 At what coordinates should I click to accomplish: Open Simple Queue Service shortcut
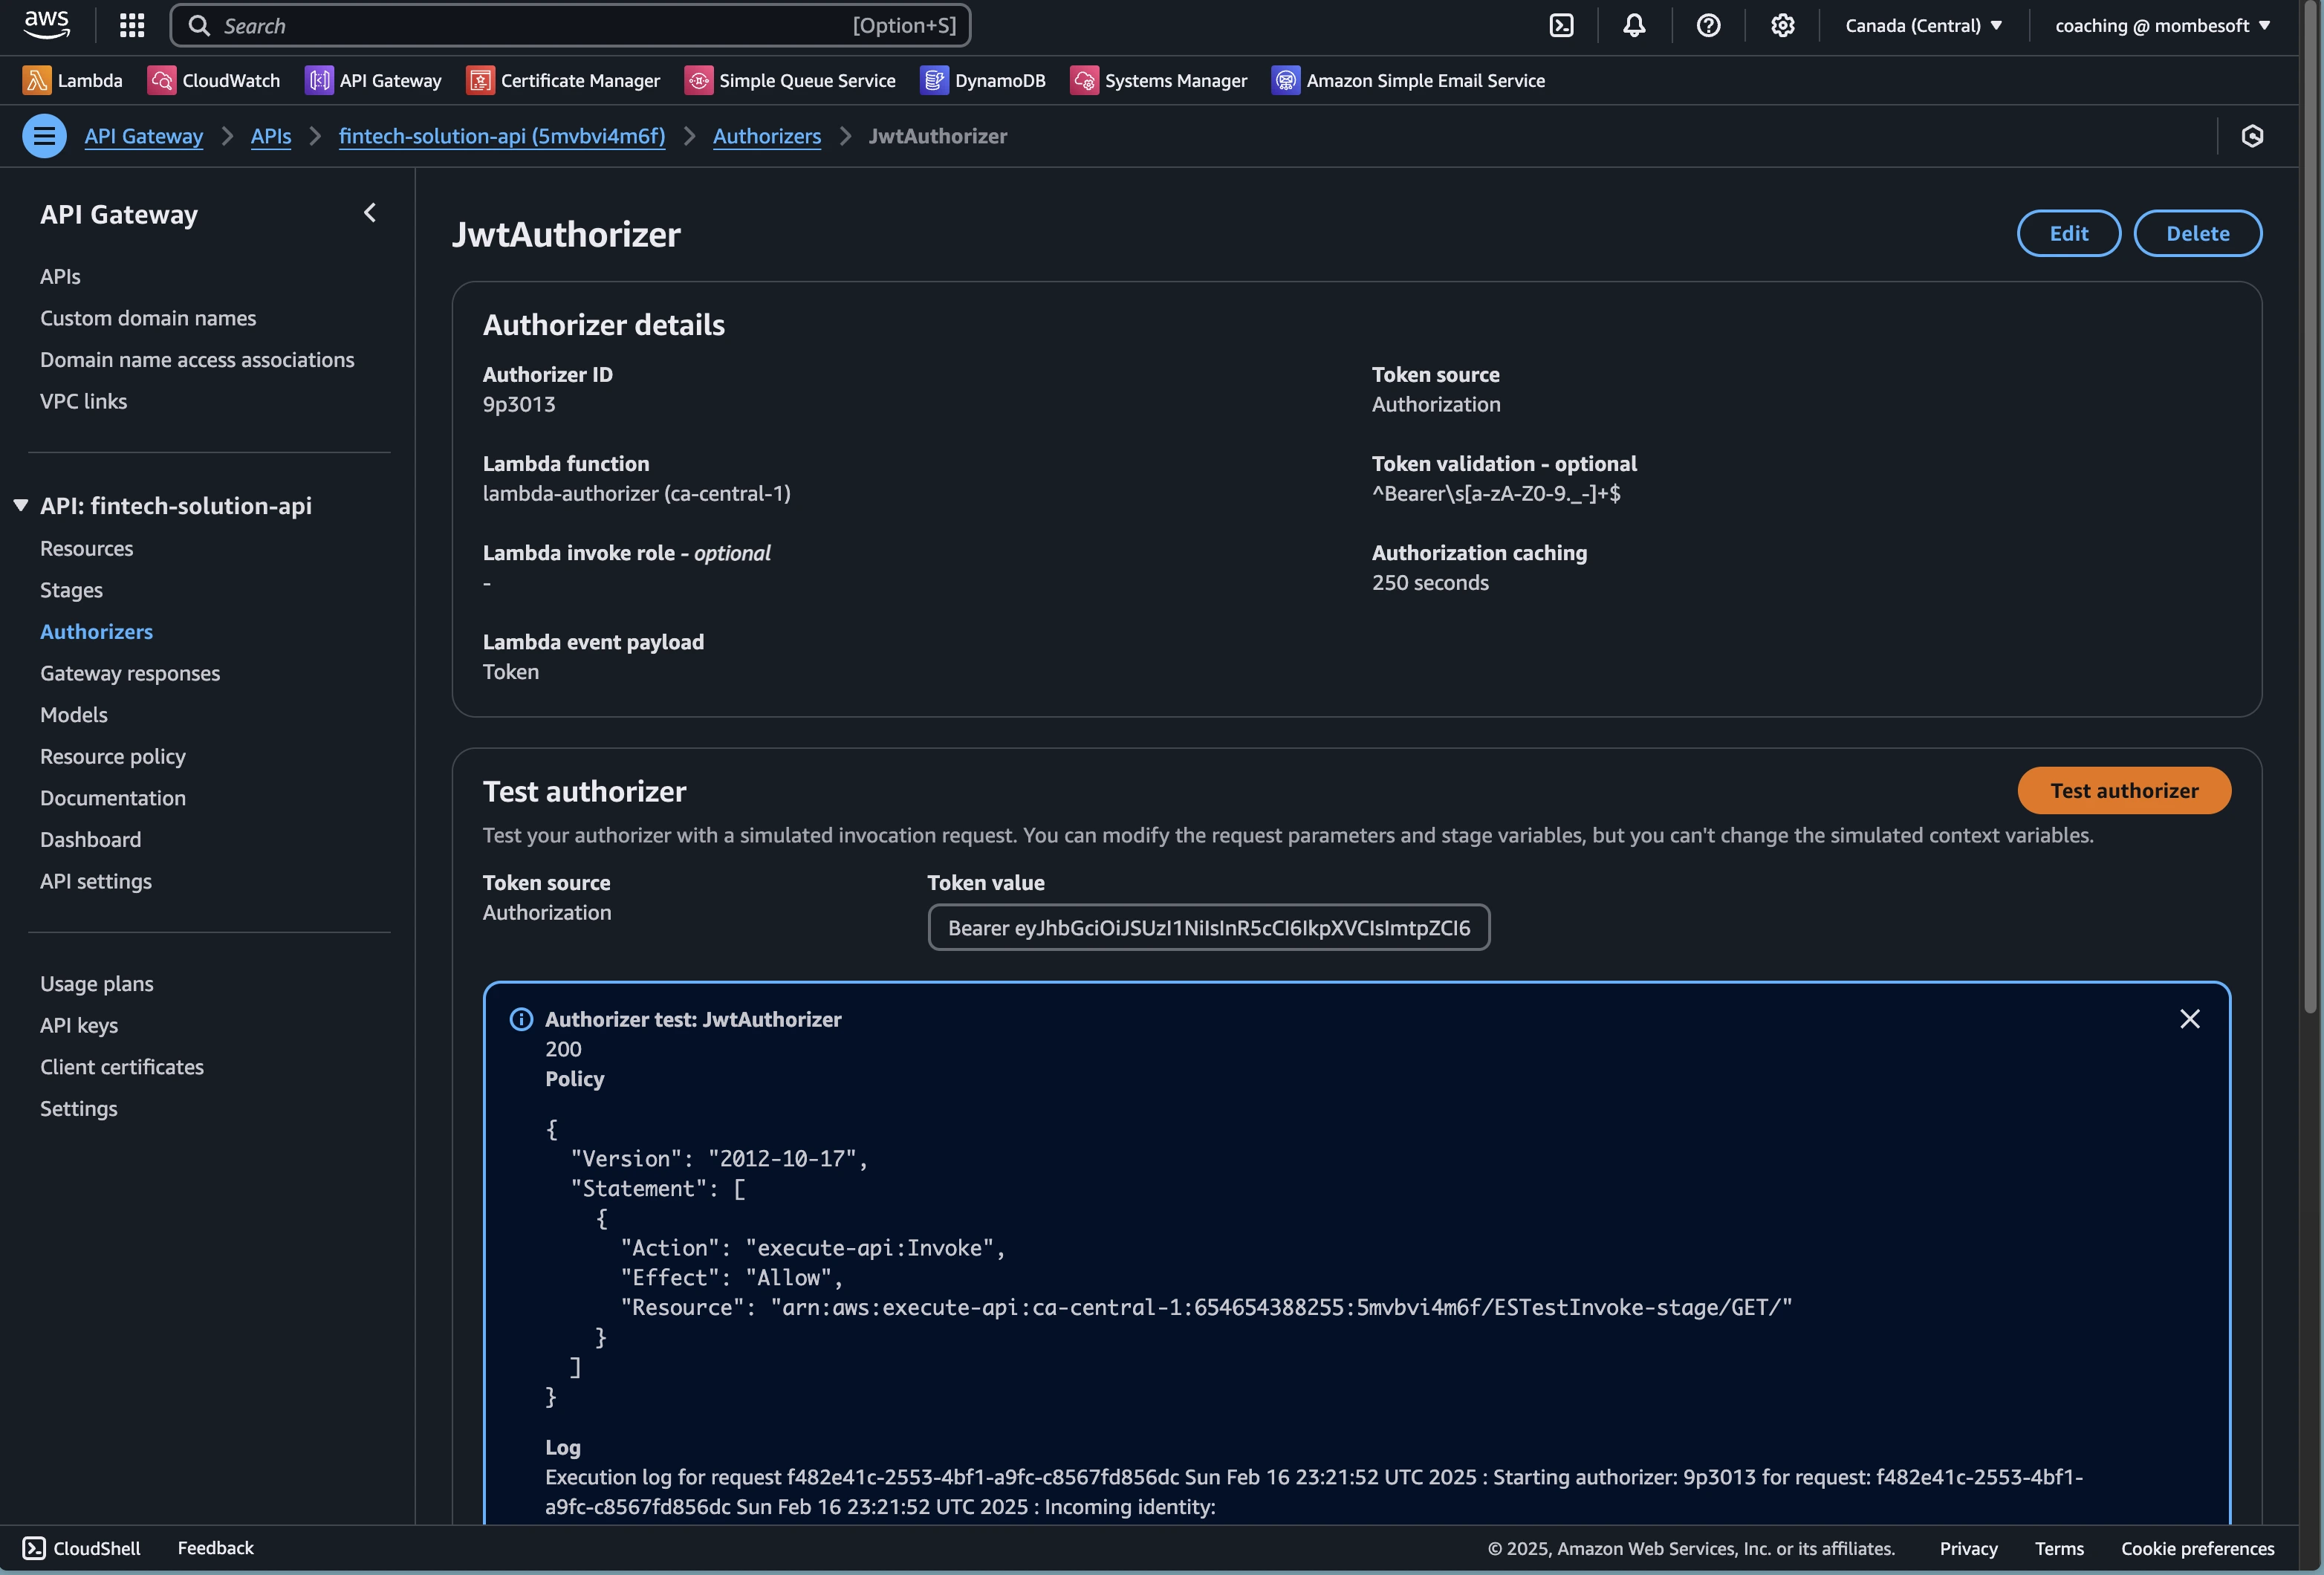pyautogui.click(x=790, y=80)
